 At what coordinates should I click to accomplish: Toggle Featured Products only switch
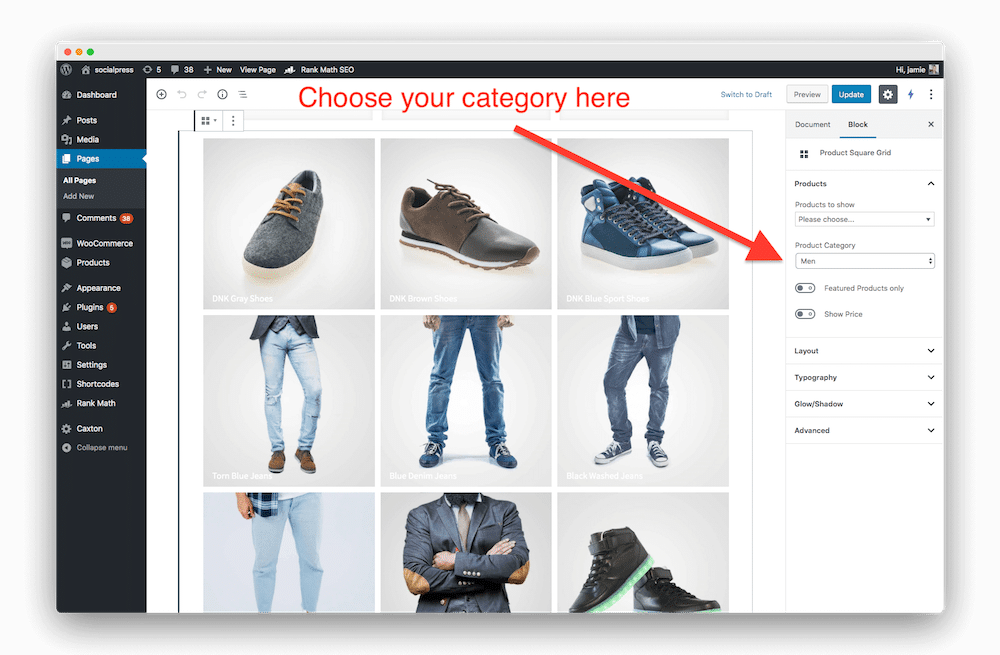[x=805, y=288]
